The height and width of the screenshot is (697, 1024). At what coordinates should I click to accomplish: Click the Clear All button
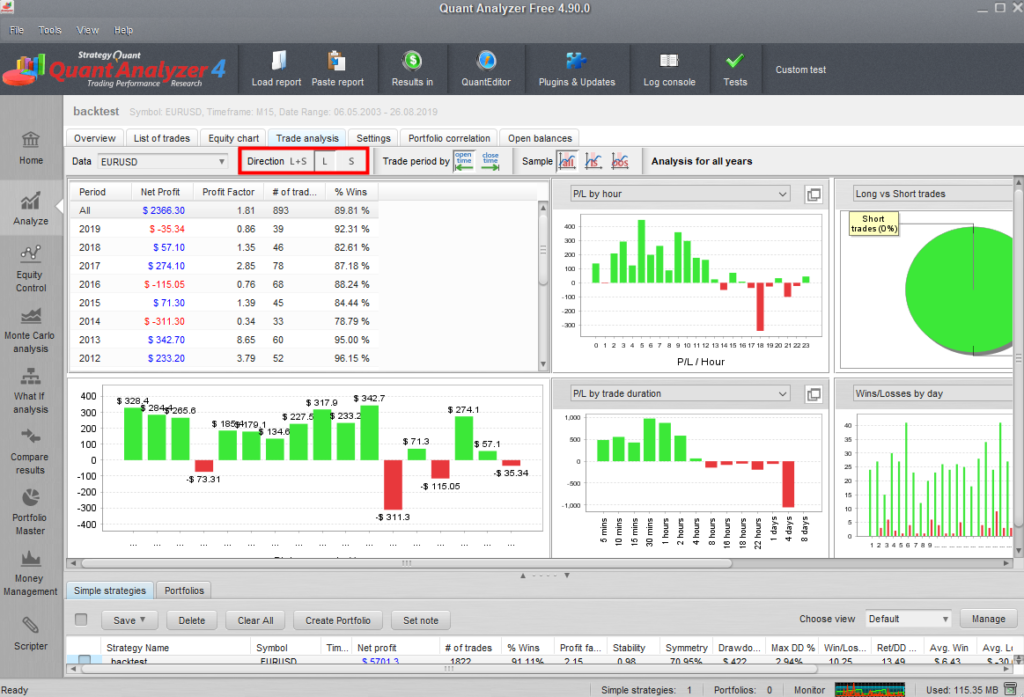(x=255, y=620)
